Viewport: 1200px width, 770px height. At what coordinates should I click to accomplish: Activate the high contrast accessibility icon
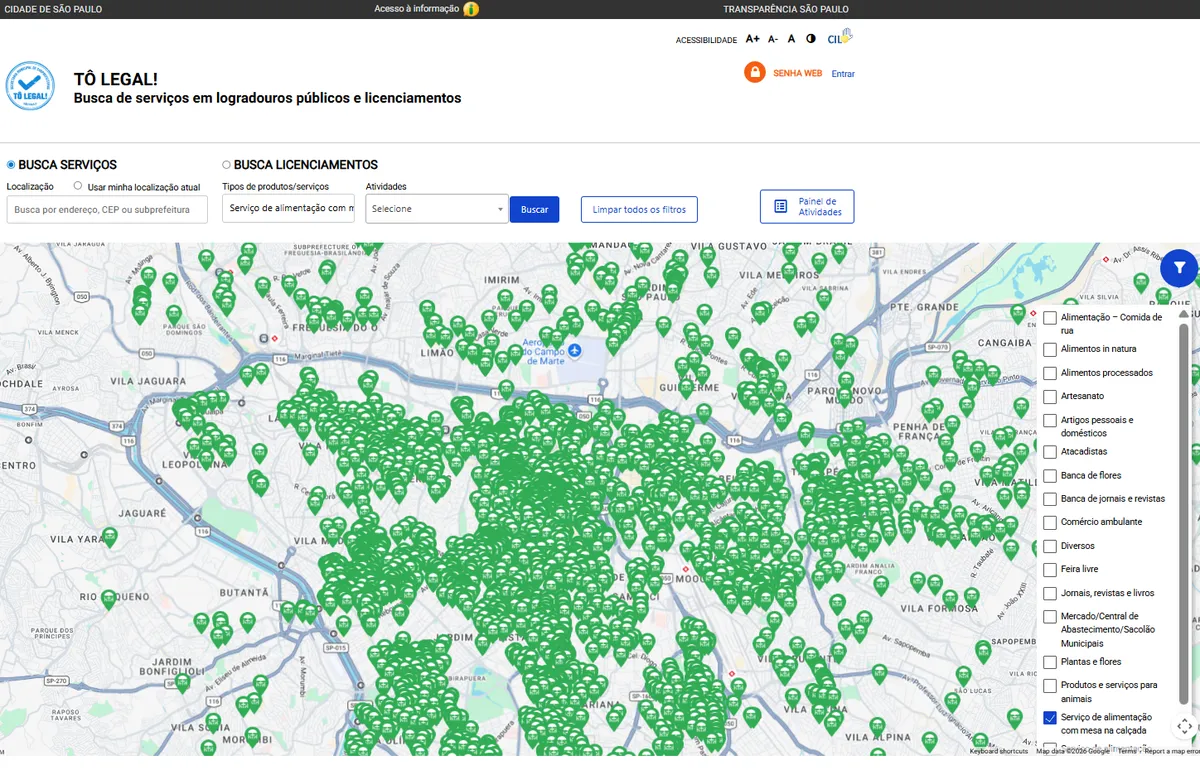(810, 38)
